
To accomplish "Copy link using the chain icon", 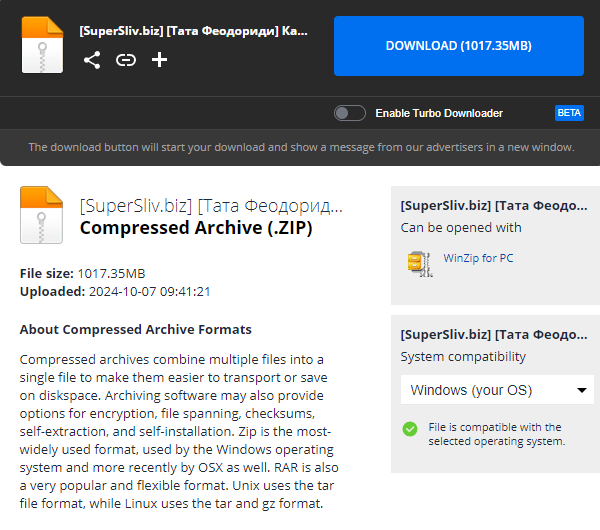I will click(126, 60).
